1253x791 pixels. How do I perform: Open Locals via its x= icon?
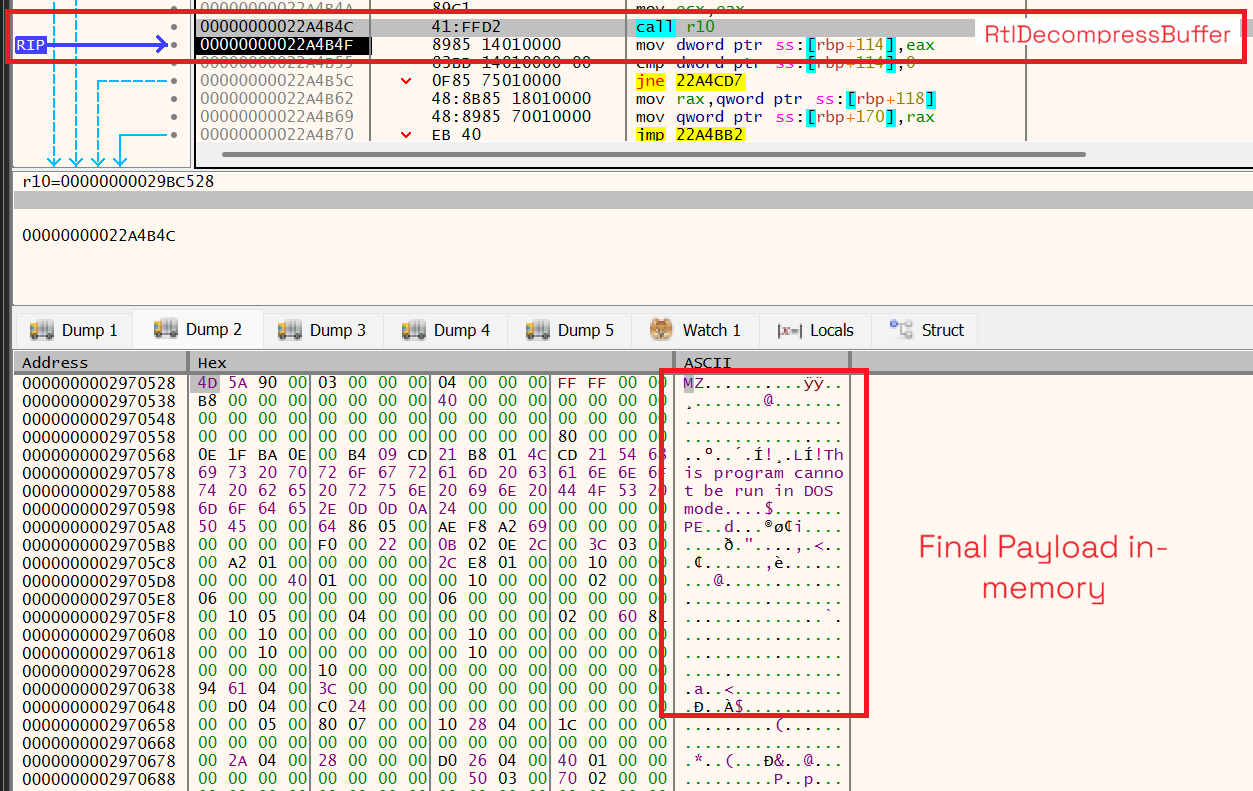tap(790, 330)
